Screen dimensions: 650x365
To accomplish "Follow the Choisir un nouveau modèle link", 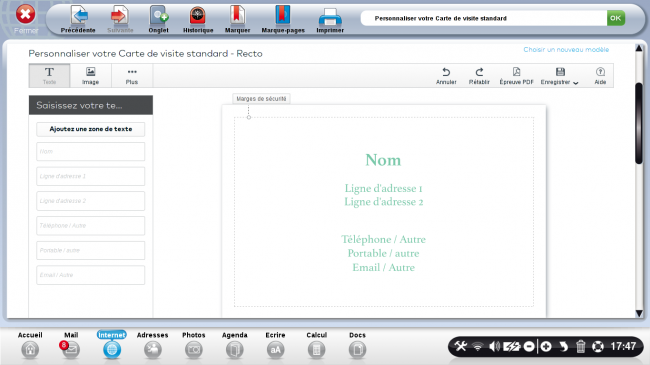I will pyautogui.click(x=566, y=50).
